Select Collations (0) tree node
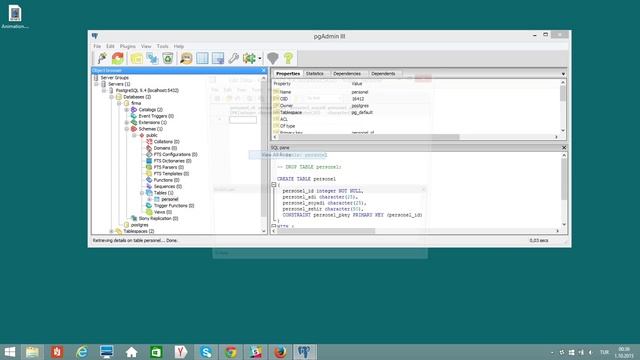 pos(167,142)
